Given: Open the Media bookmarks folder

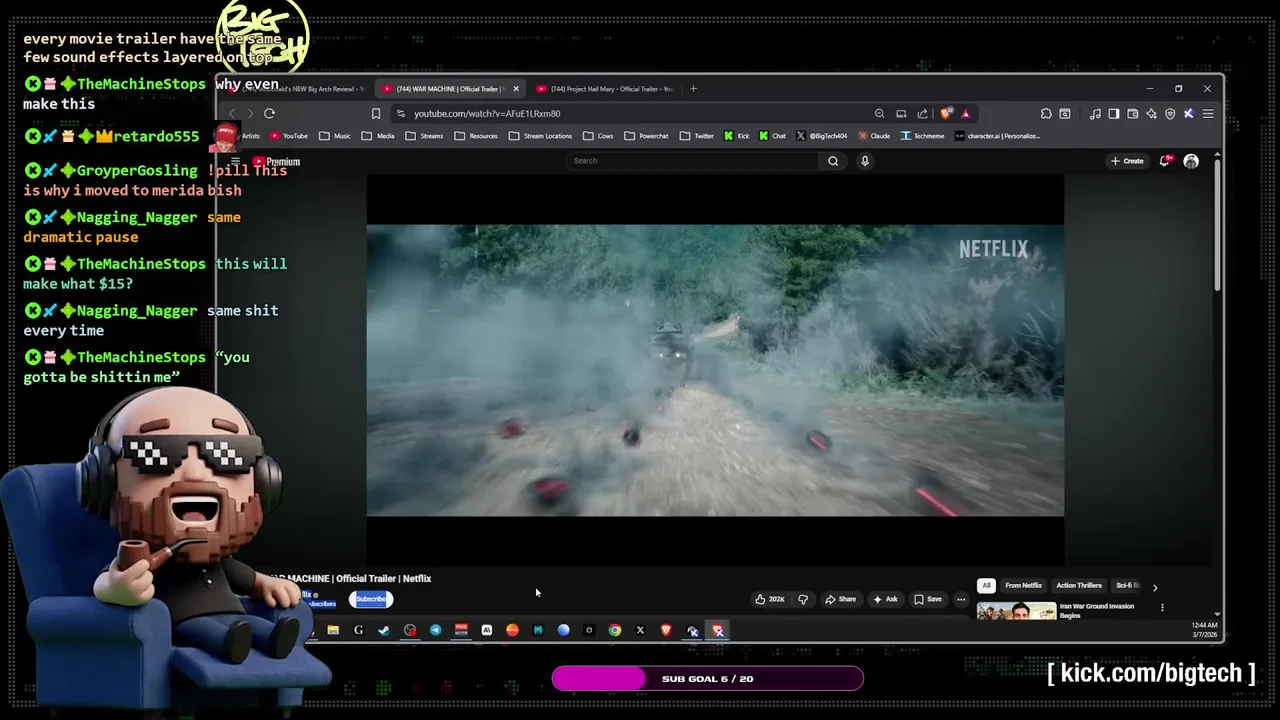Looking at the screenshot, I should (378, 136).
